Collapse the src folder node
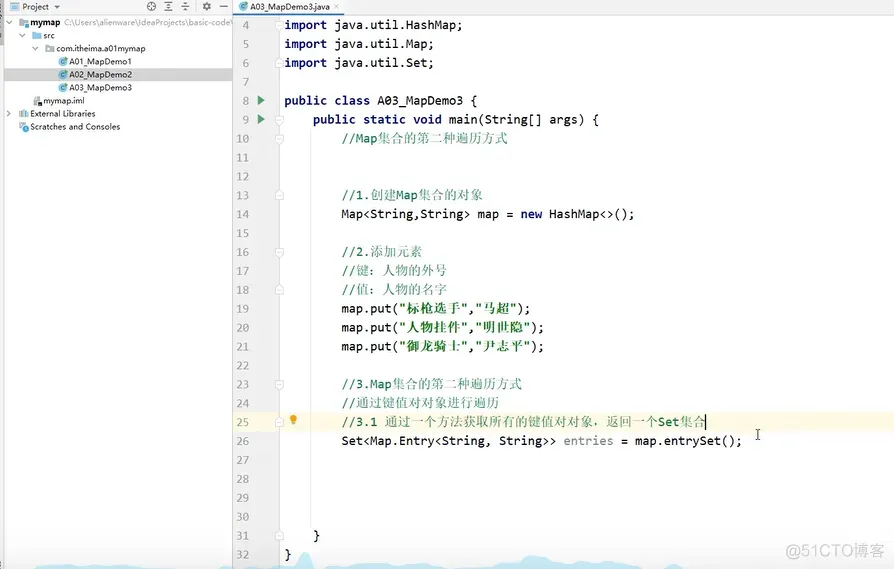This screenshot has height=569, width=894. [x=22, y=35]
